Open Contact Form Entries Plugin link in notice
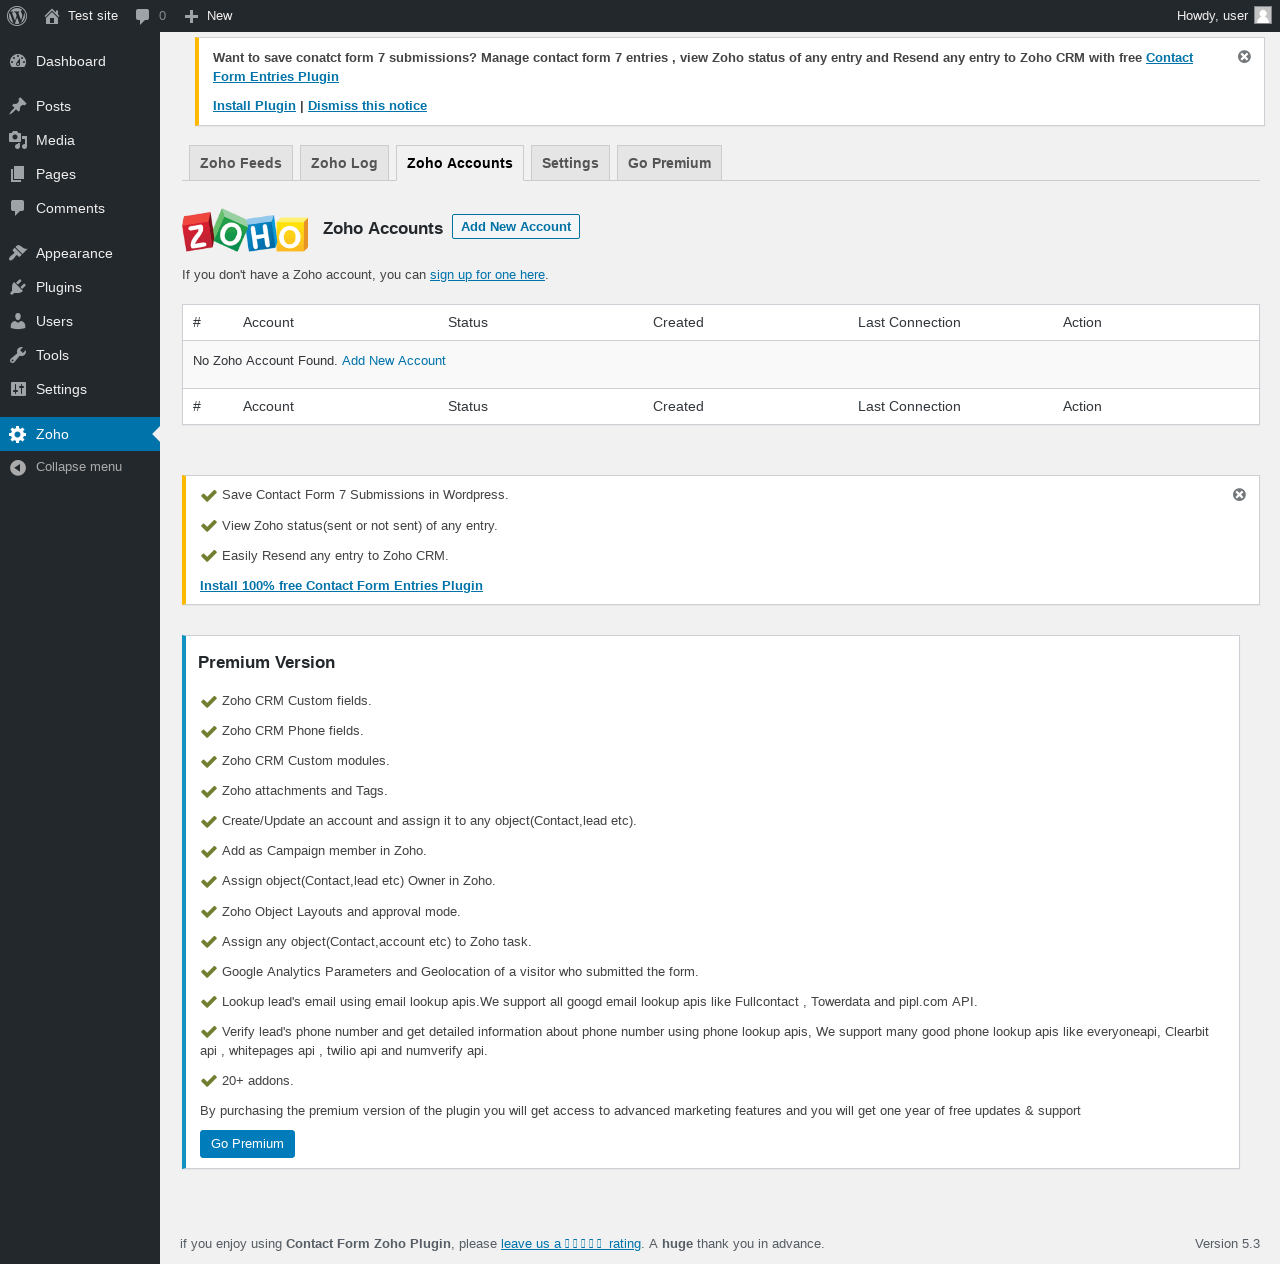 [x=703, y=67]
